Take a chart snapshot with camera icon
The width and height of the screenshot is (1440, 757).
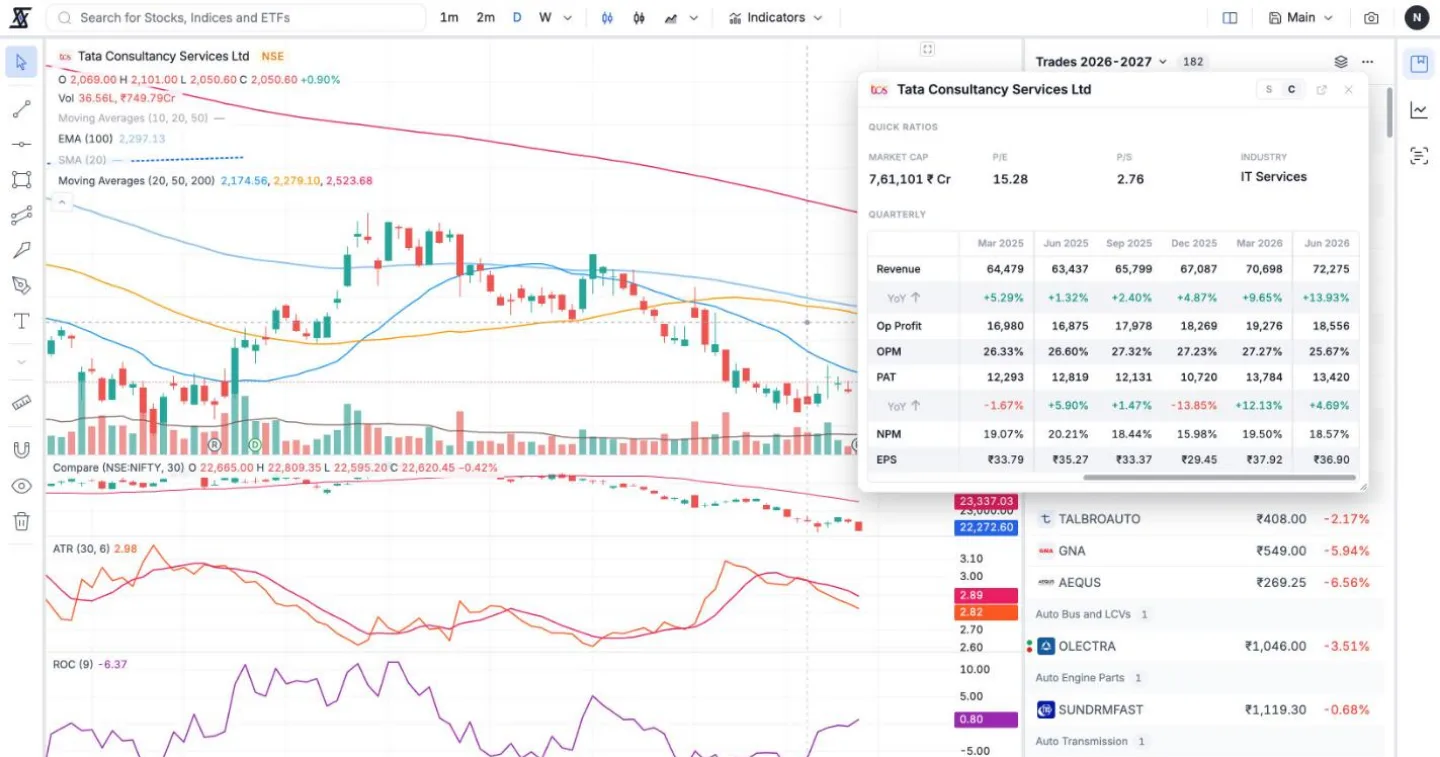coord(1371,18)
